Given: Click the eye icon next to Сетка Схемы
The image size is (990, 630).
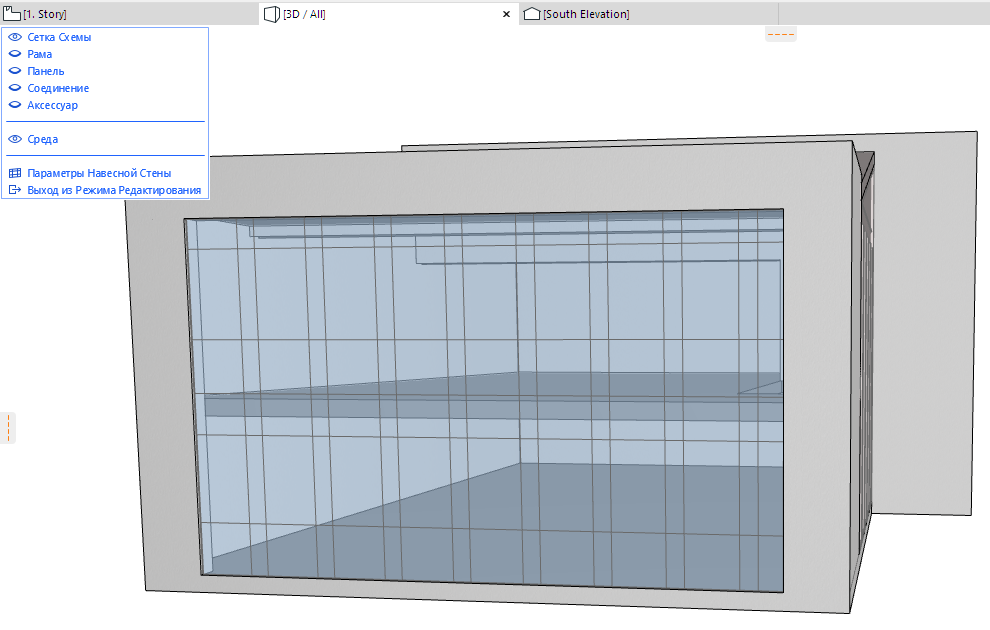Looking at the screenshot, I should pyautogui.click(x=14, y=36).
